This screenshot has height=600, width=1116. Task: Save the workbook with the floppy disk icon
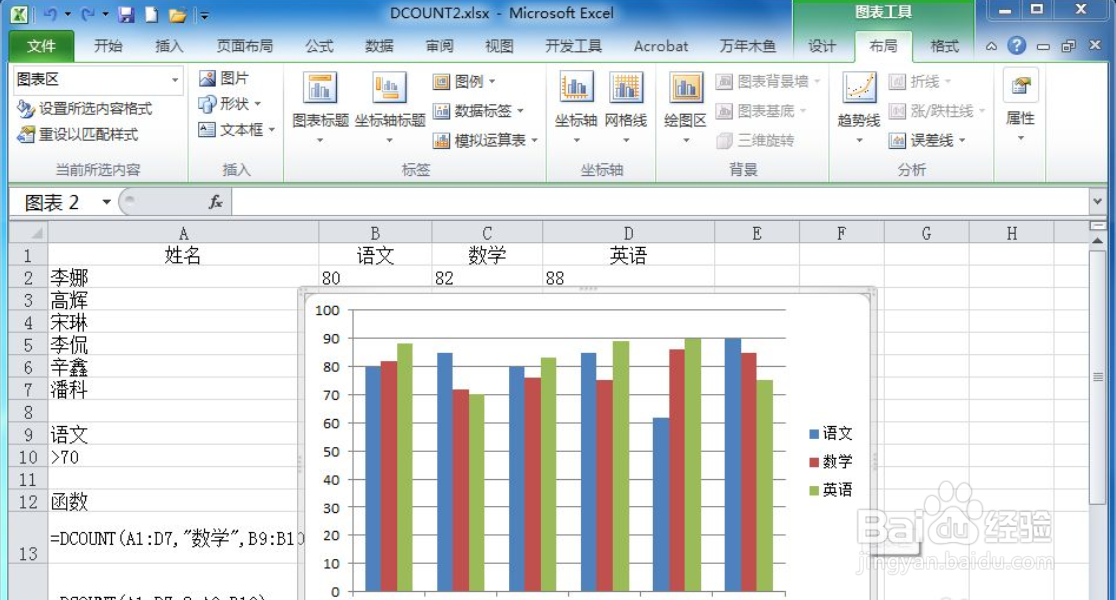click(x=126, y=14)
